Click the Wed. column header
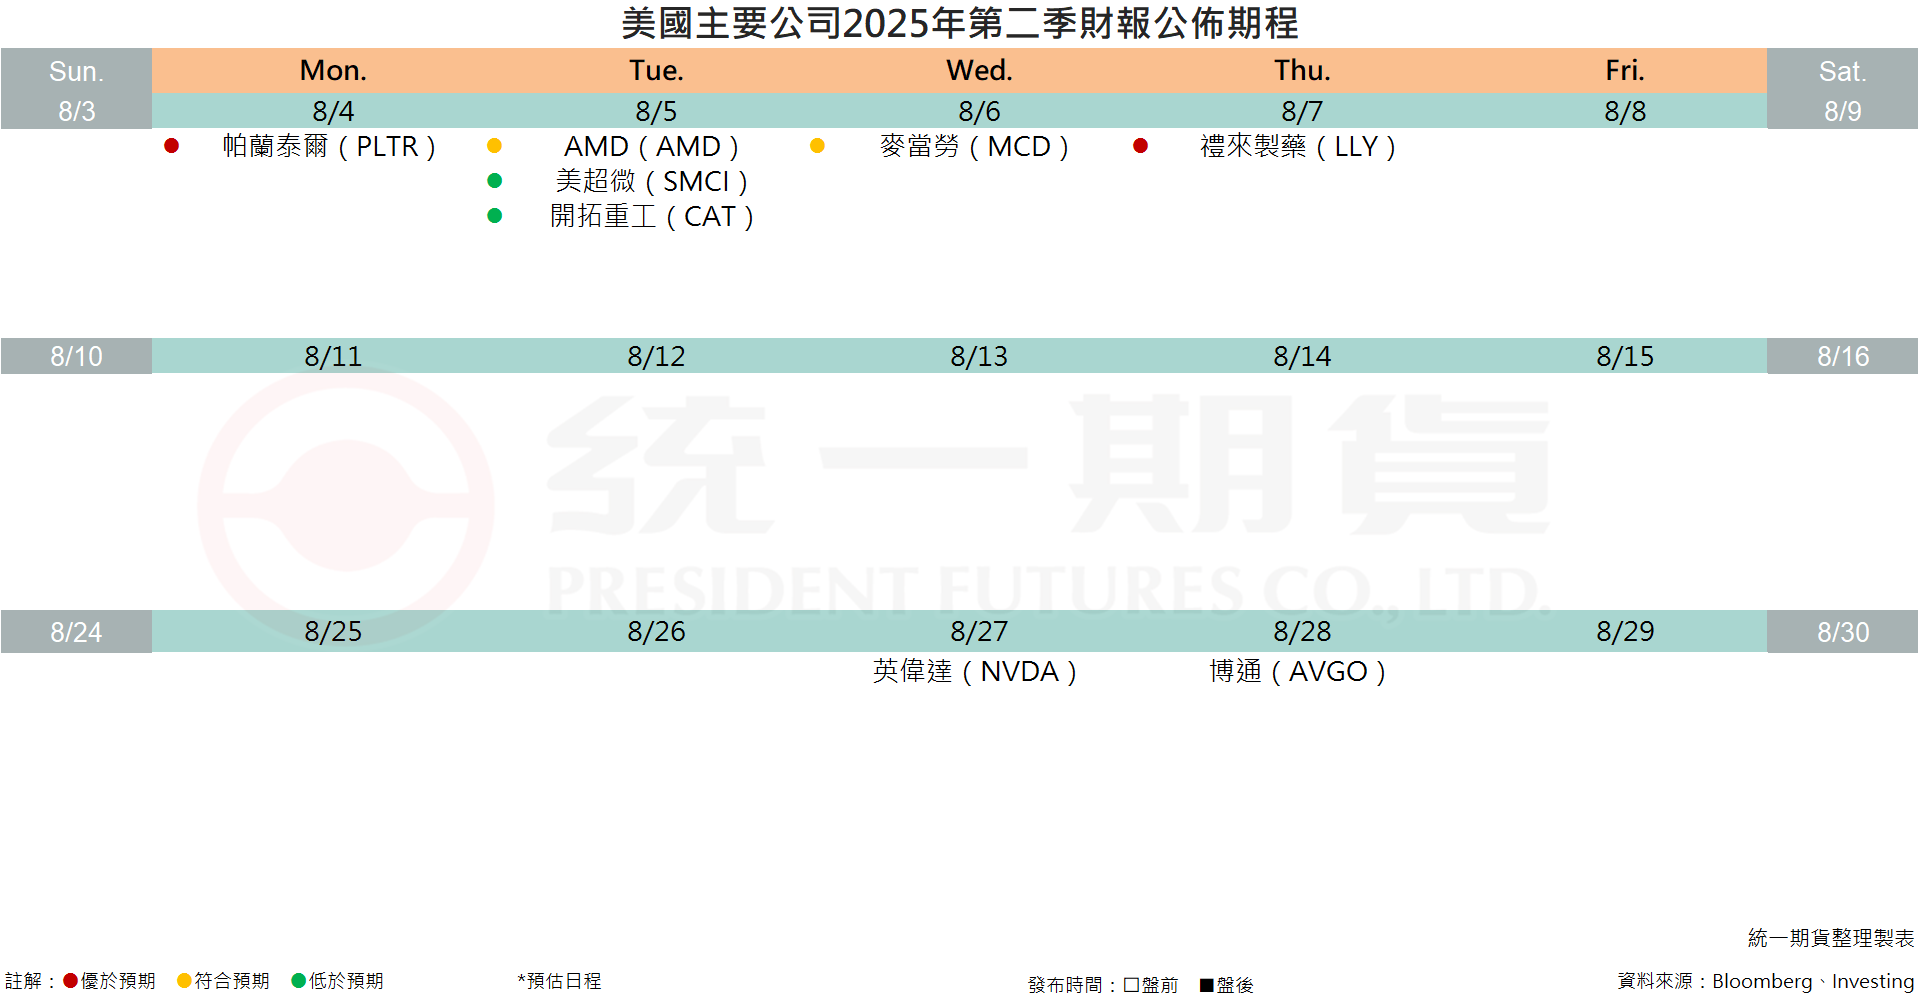 click(x=979, y=71)
